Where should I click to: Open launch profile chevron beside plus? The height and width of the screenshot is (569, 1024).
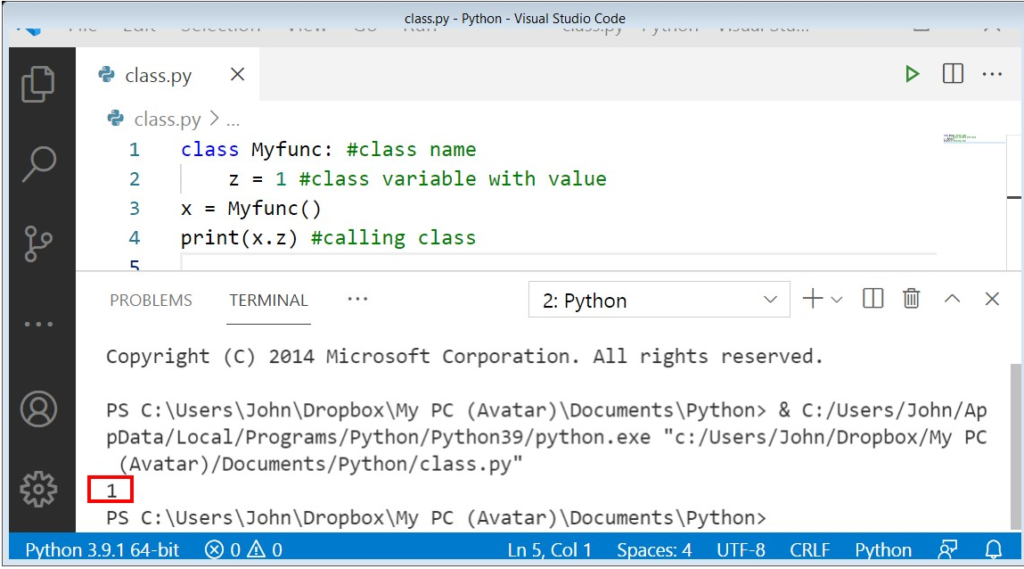click(837, 300)
